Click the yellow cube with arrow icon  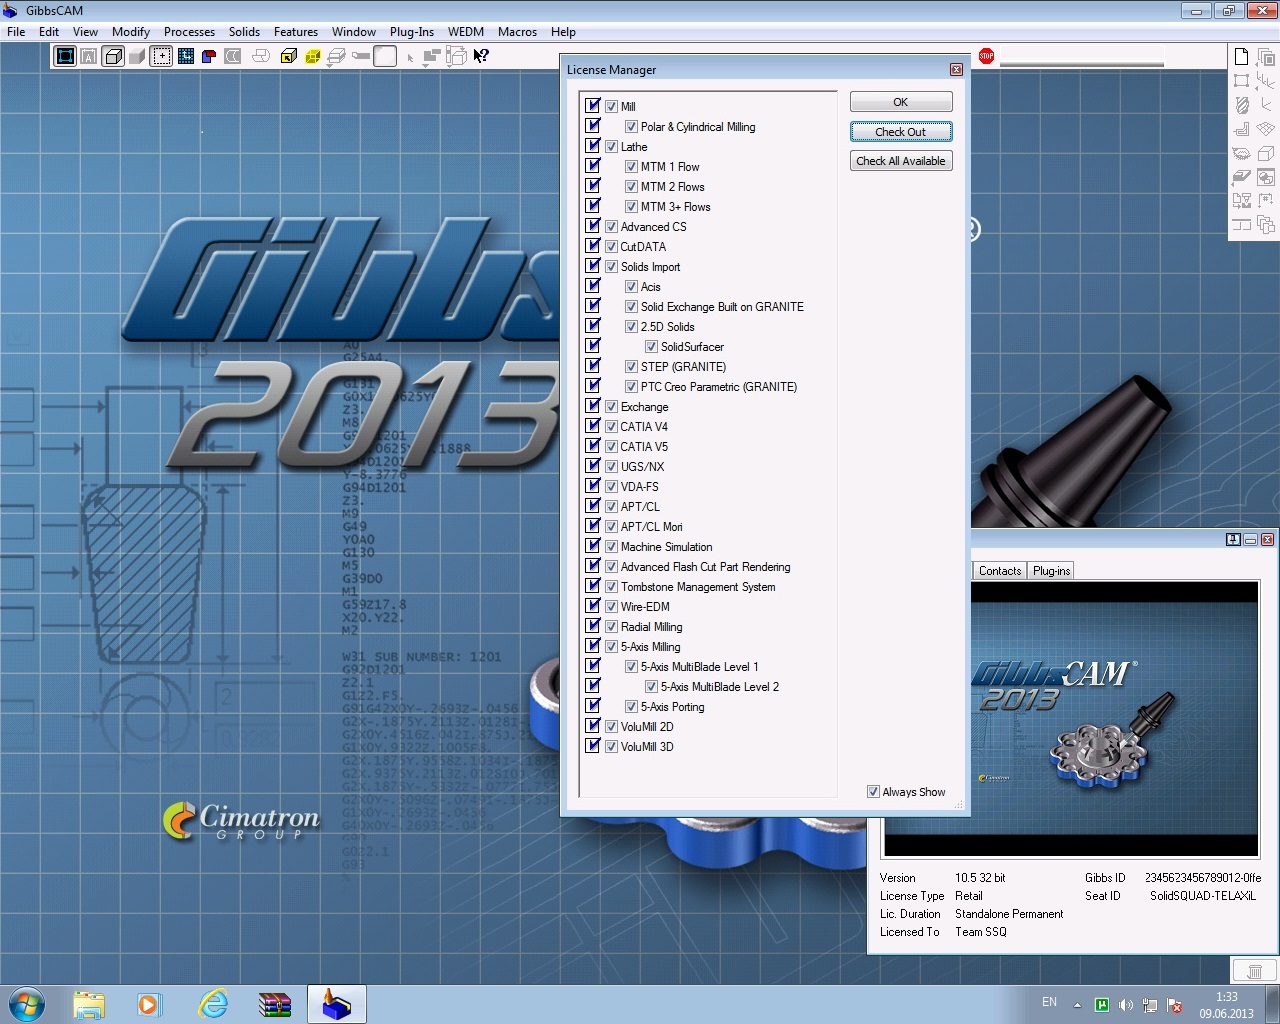[x=288, y=56]
